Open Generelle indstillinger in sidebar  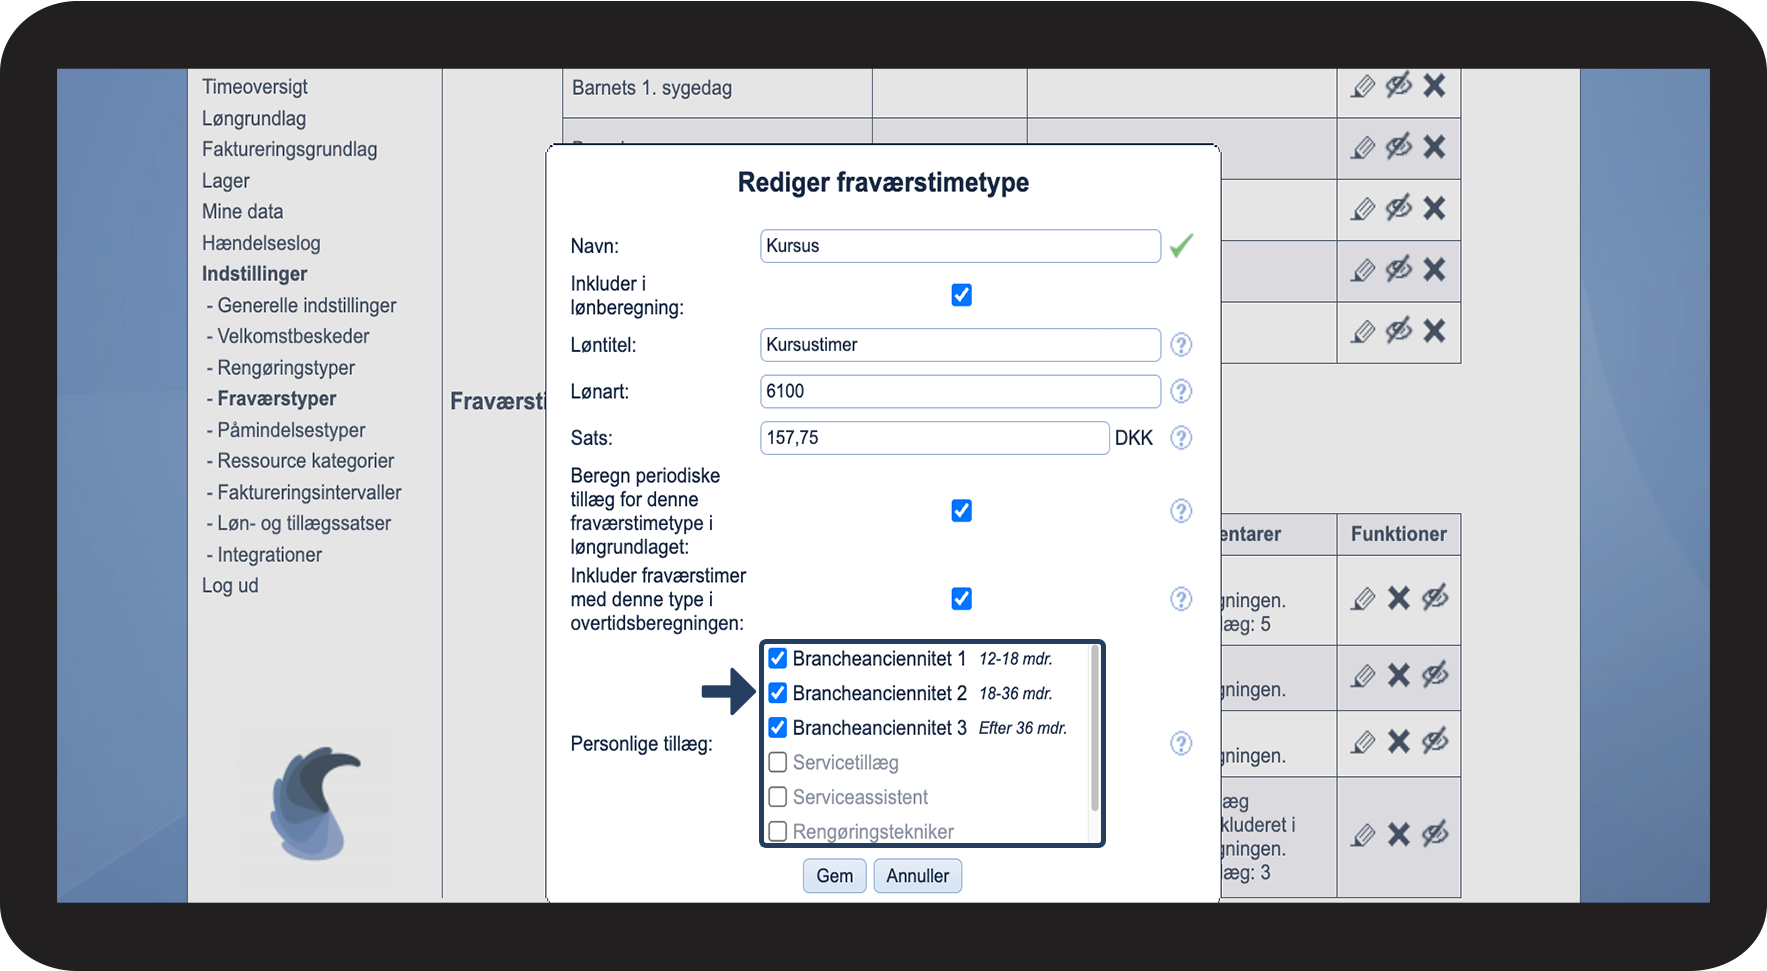306,306
